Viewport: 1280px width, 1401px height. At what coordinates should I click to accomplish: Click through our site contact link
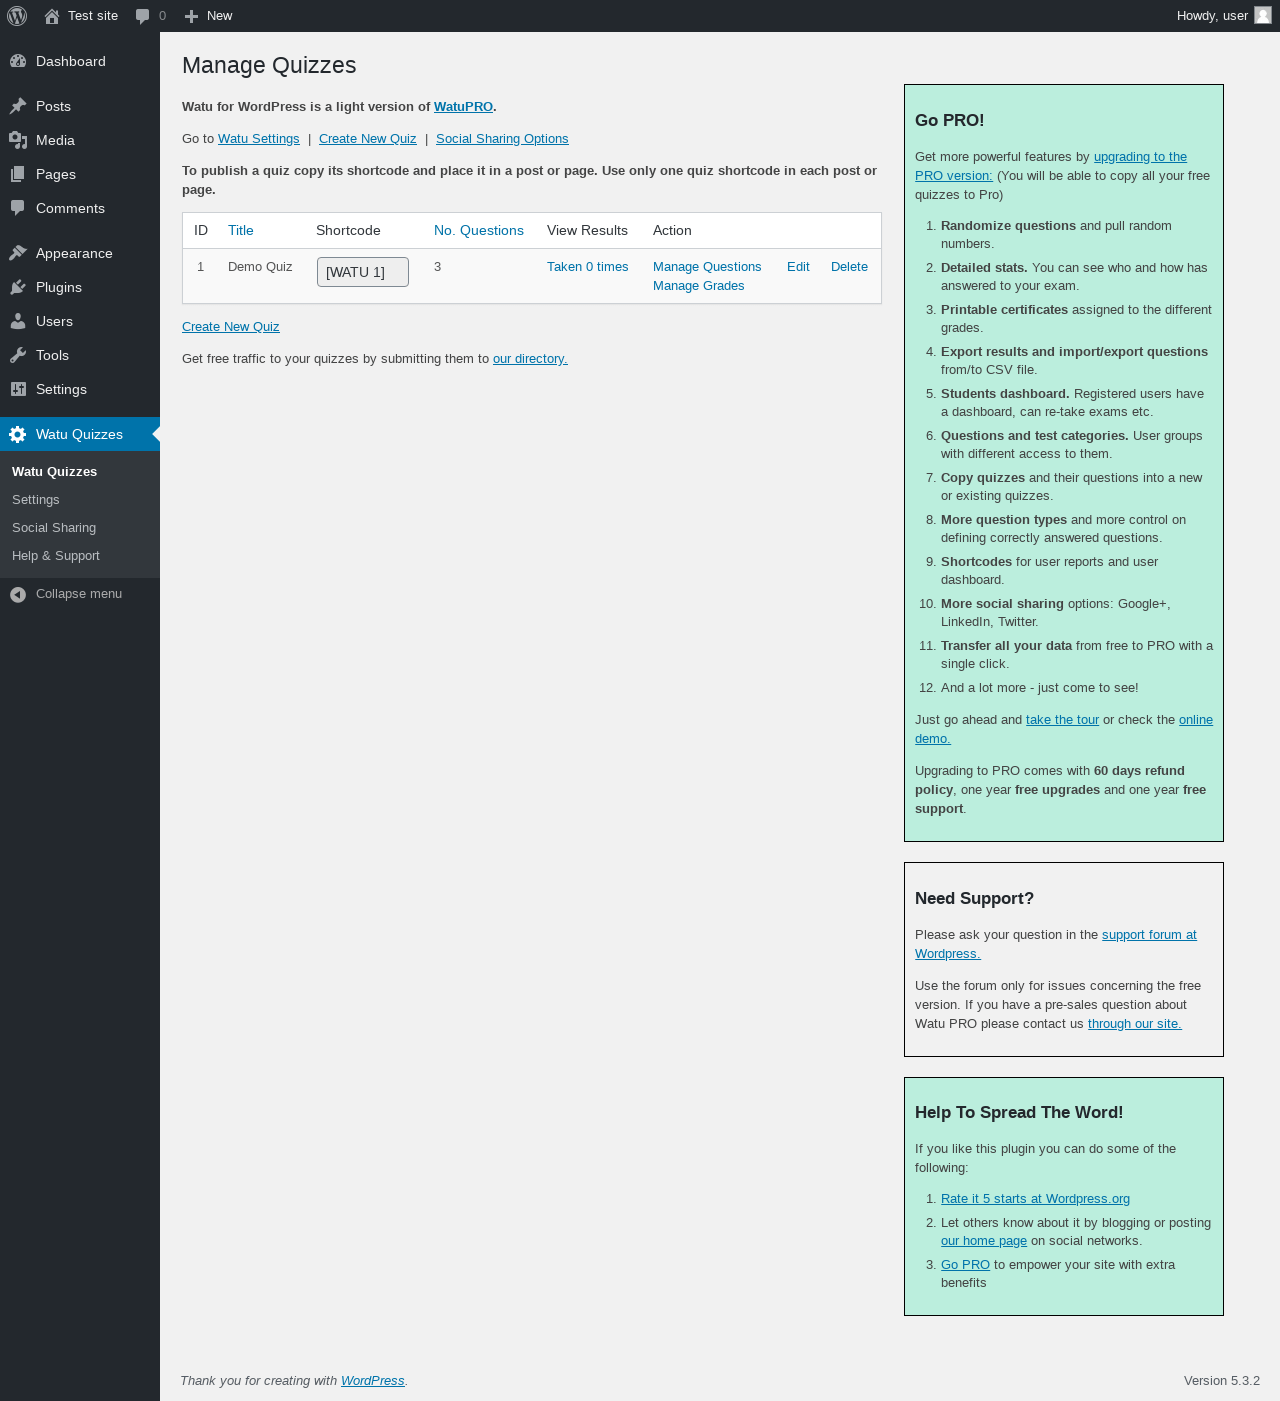(1135, 1023)
